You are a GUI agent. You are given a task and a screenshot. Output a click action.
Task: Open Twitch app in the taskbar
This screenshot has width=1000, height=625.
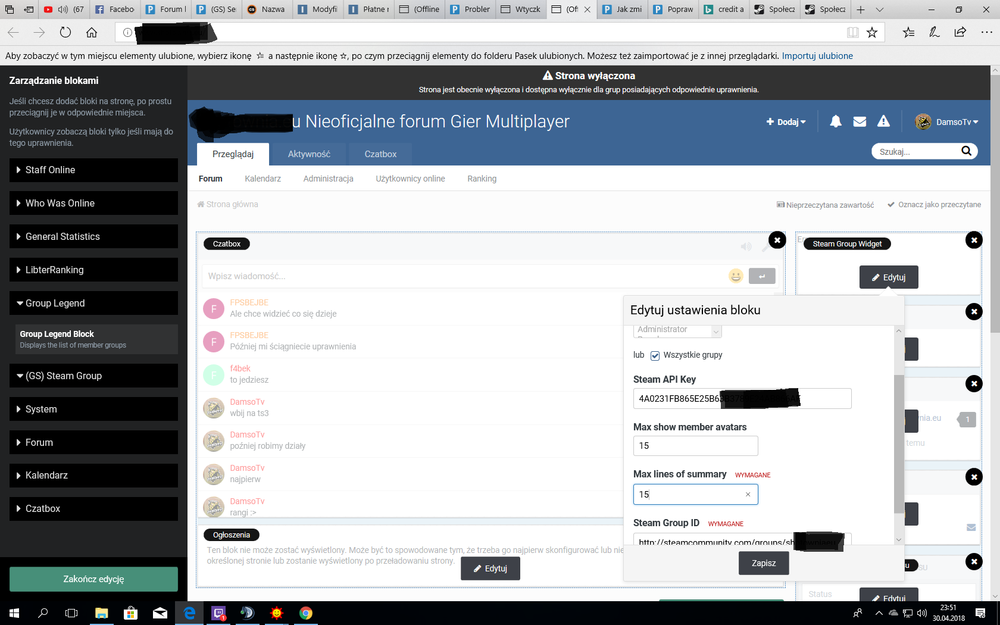tap(219, 613)
